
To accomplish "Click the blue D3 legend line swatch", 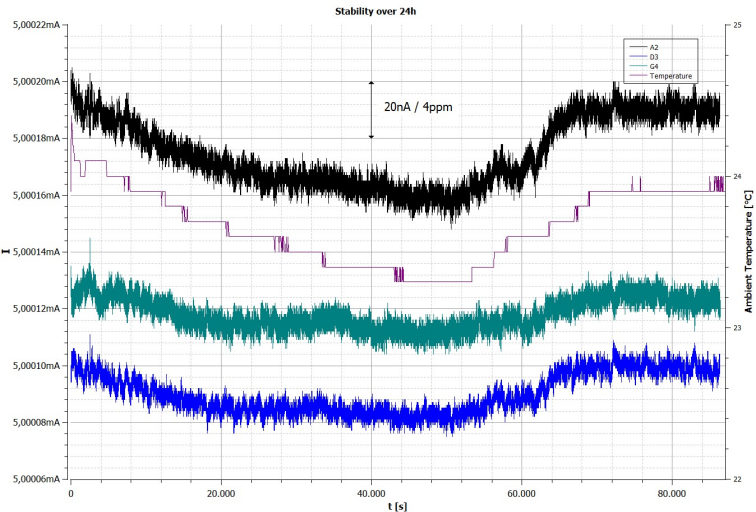I will click(637, 56).
